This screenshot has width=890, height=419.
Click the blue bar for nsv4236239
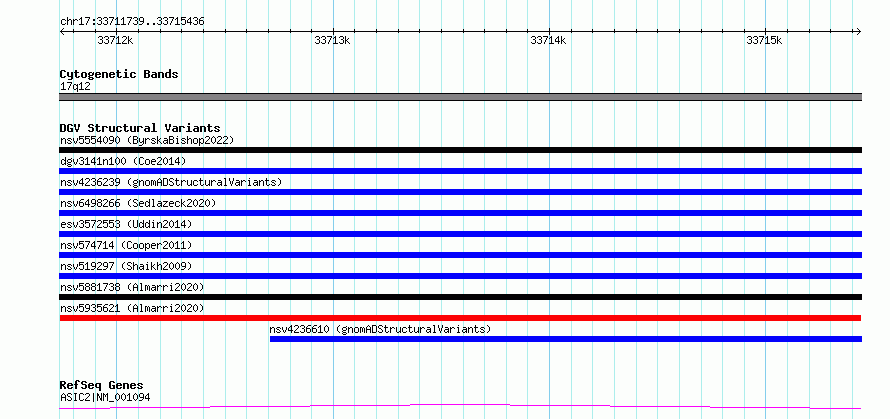coord(461,192)
